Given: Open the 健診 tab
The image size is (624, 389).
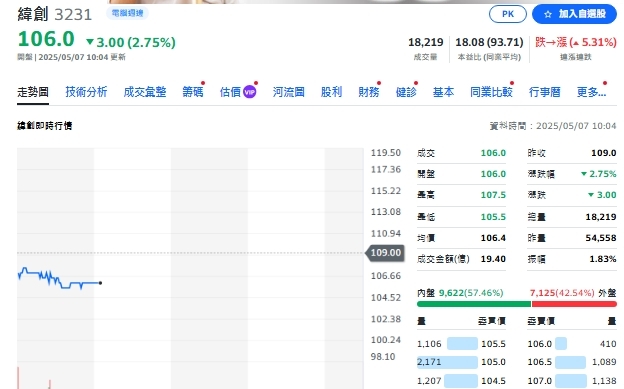Looking at the screenshot, I should coord(406,92).
